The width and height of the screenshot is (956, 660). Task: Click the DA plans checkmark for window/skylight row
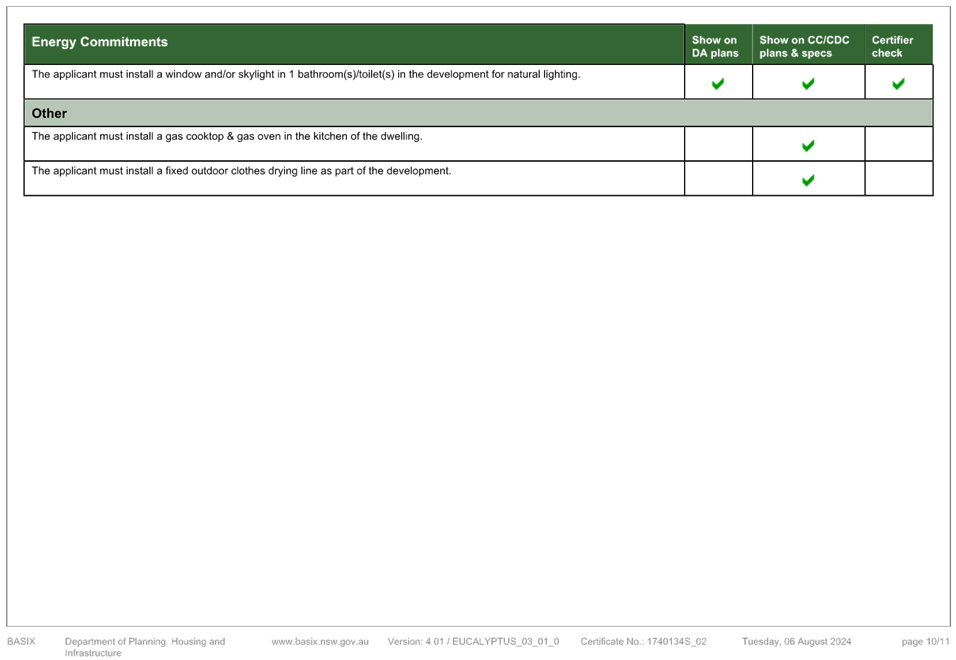point(718,84)
